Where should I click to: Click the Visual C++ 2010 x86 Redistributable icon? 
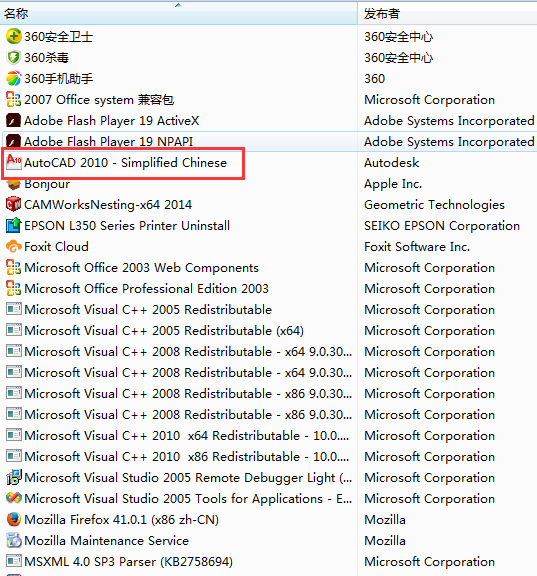pyautogui.click(x=14, y=456)
